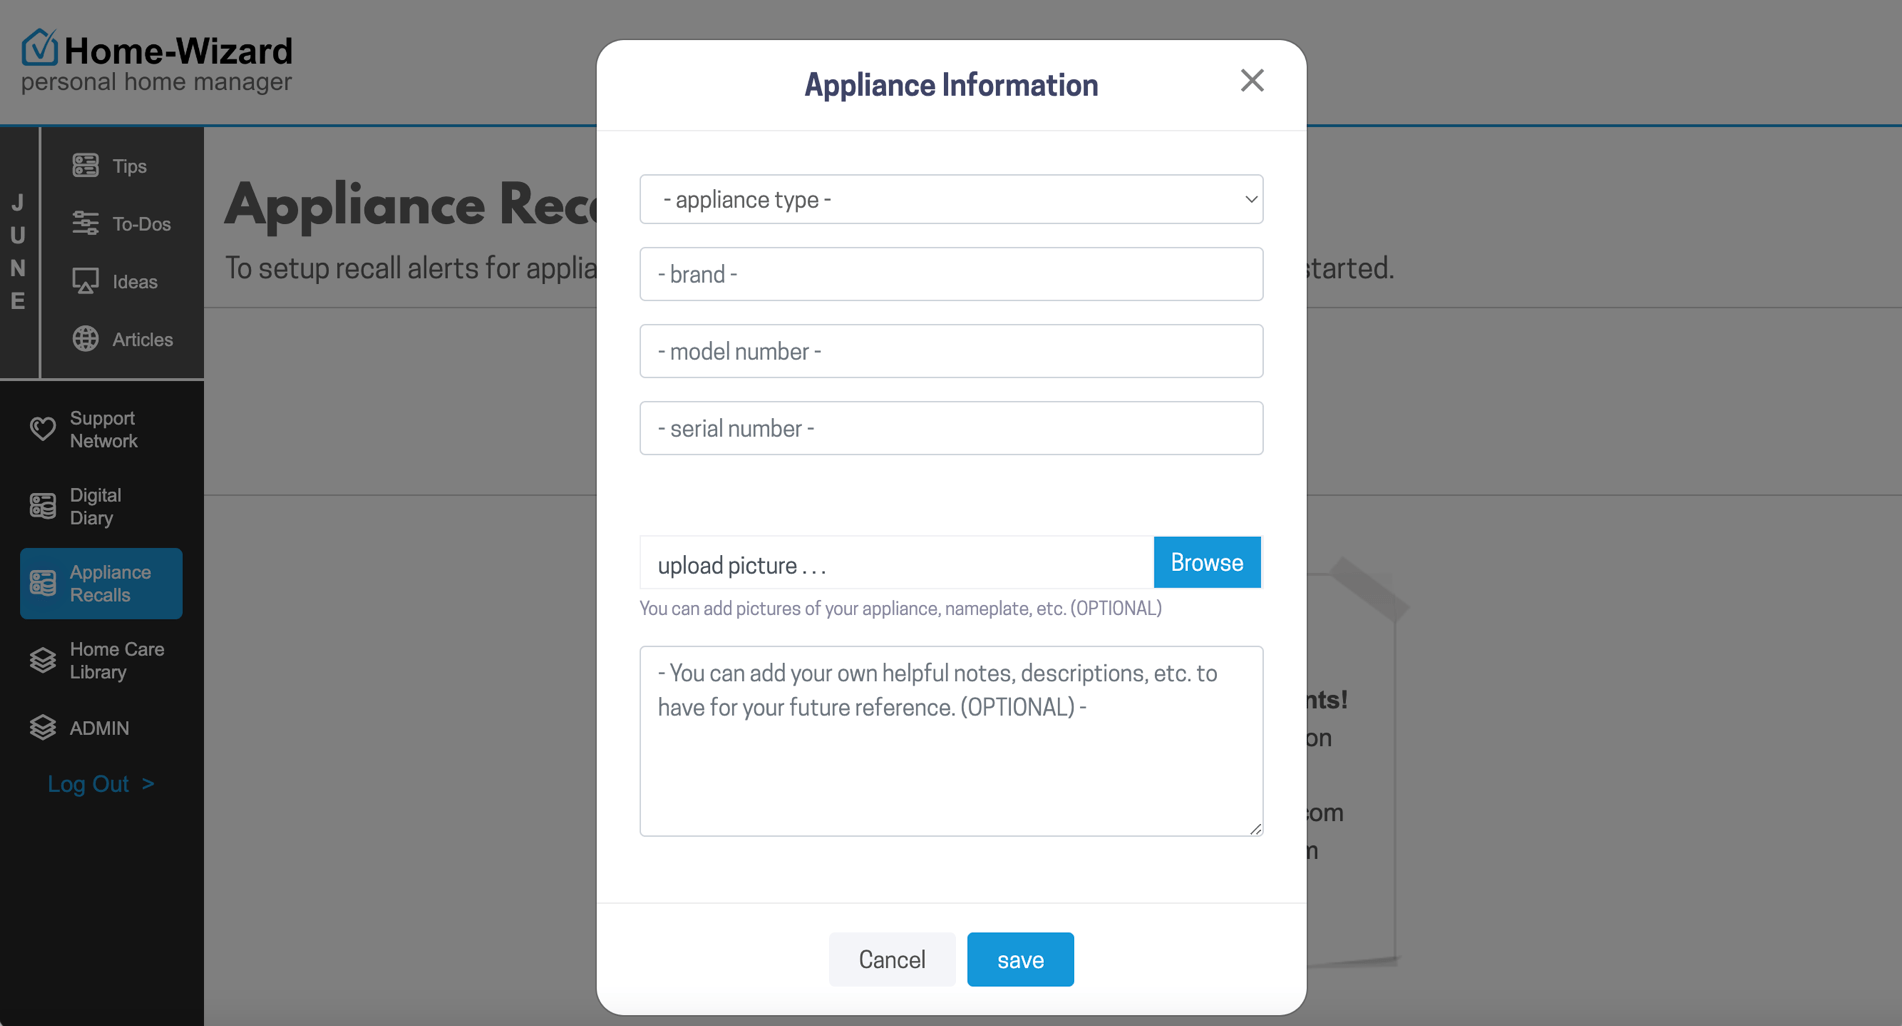Select the To-Dos icon
1902x1026 pixels.
pos(86,222)
